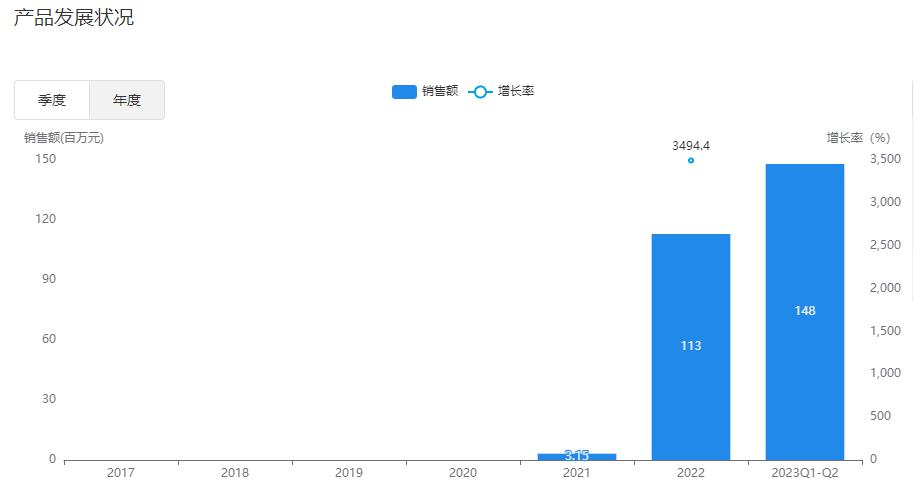Click the 2023Q1-Q2 x-axis label
Screen dimensions: 914x495
pyautogui.click(x=805, y=473)
